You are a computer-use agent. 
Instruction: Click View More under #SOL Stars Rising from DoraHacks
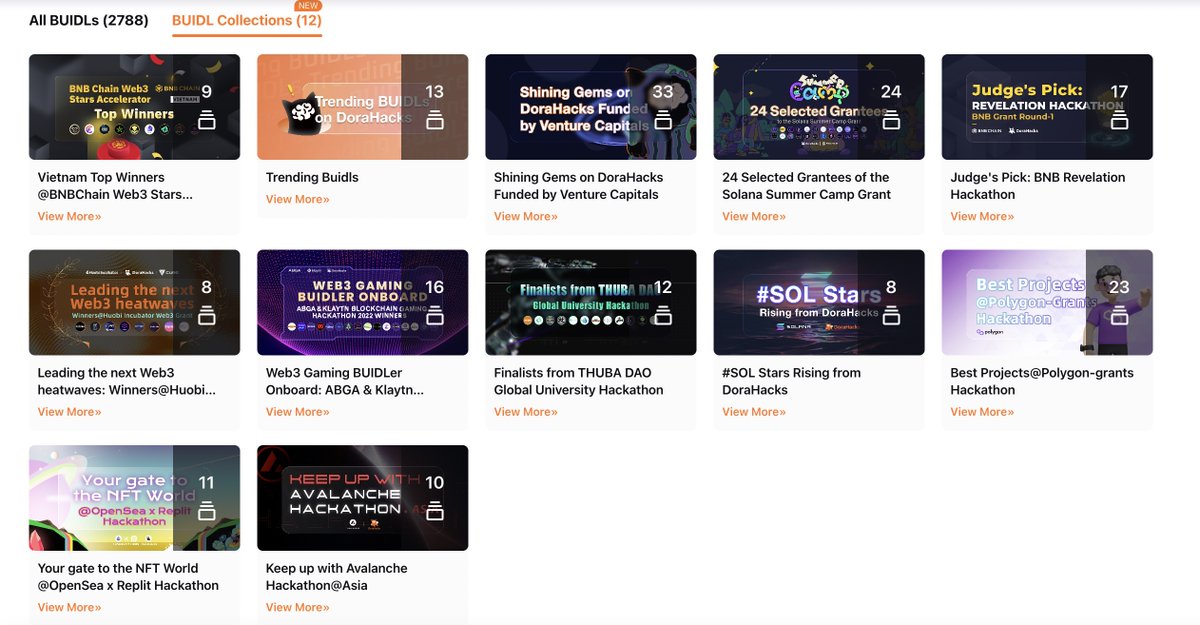click(x=753, y=411)
